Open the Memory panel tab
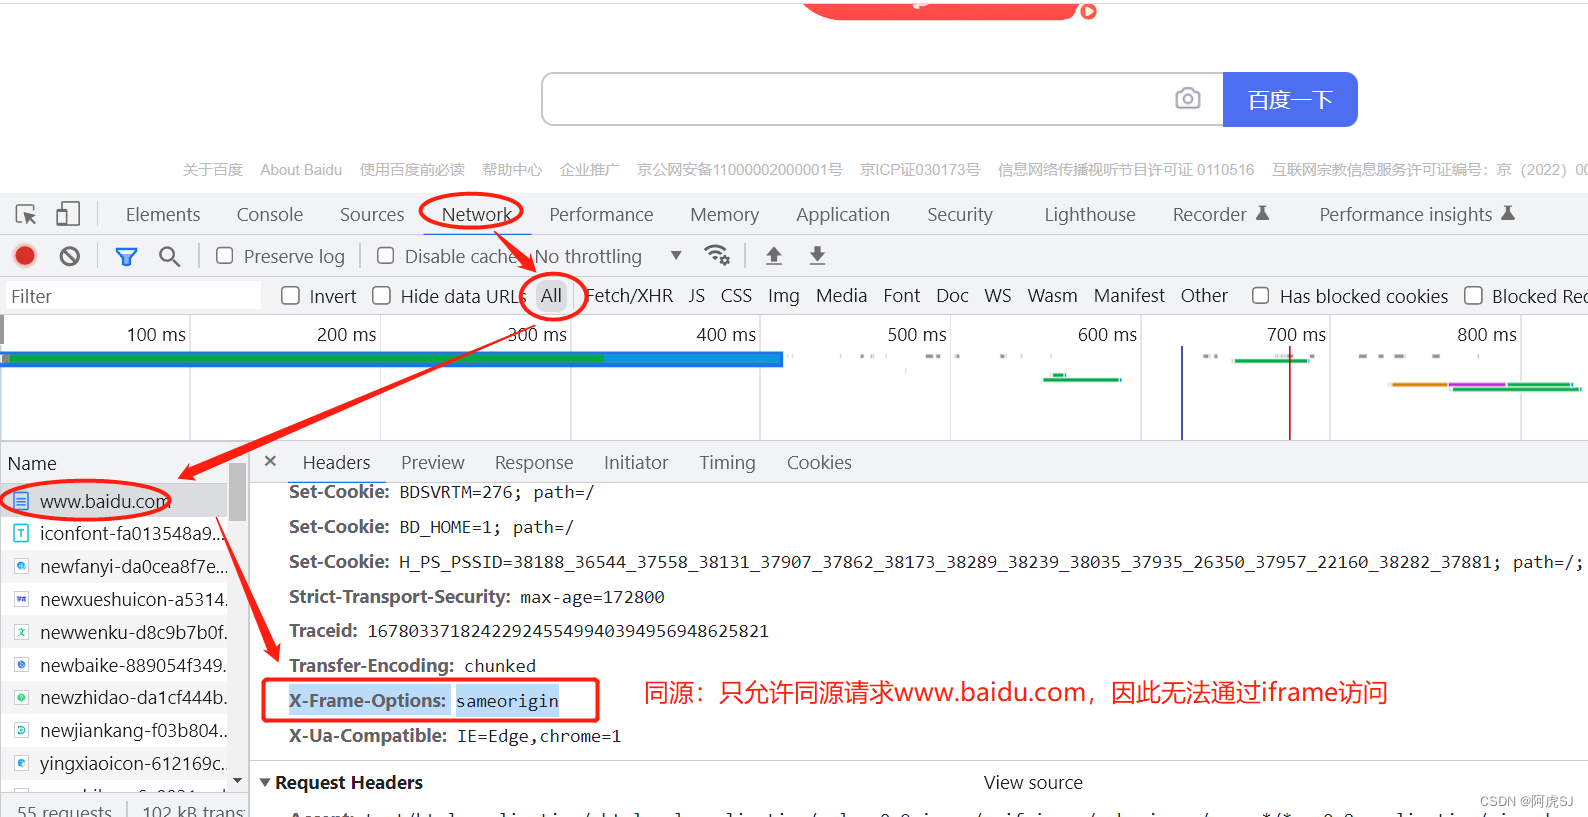Image resolution: width=1588 pixels, height=817 pixels. click(725, 215)
